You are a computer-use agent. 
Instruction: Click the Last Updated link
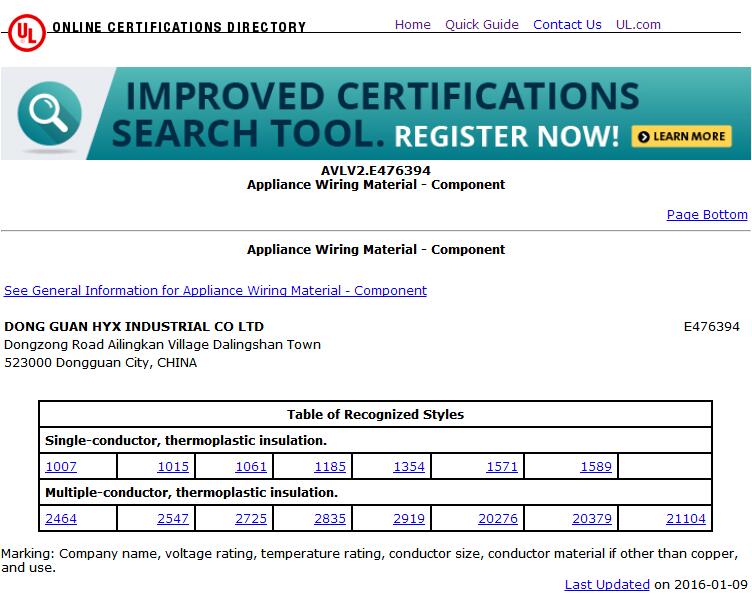(x=607, y=585)
